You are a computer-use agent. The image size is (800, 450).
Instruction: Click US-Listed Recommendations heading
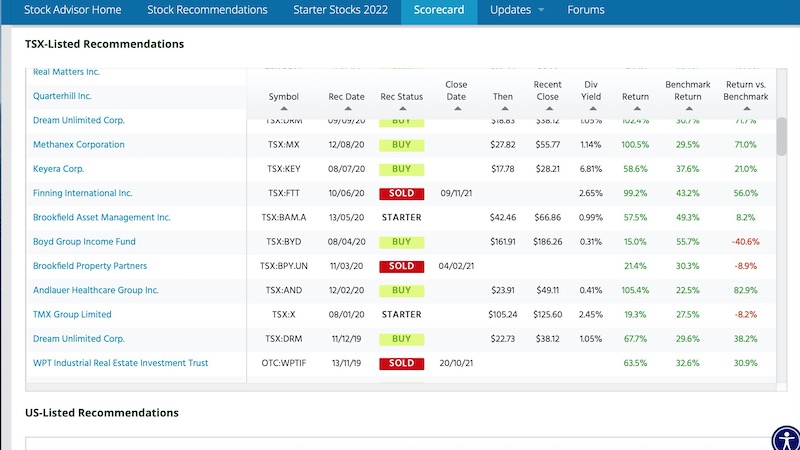[x=102, y=413]
